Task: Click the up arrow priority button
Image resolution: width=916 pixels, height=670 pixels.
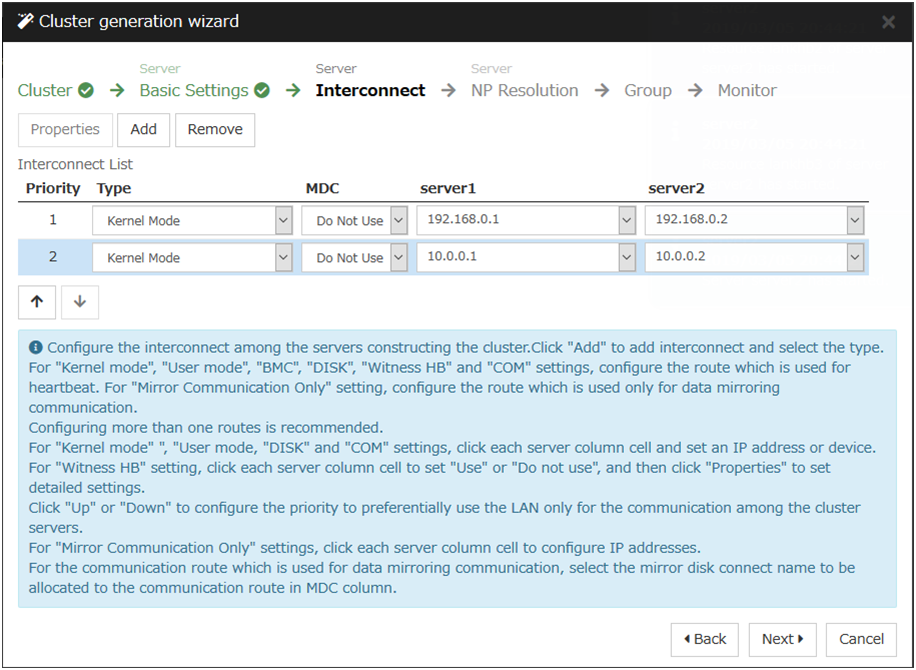Action: tap(36, 302)
